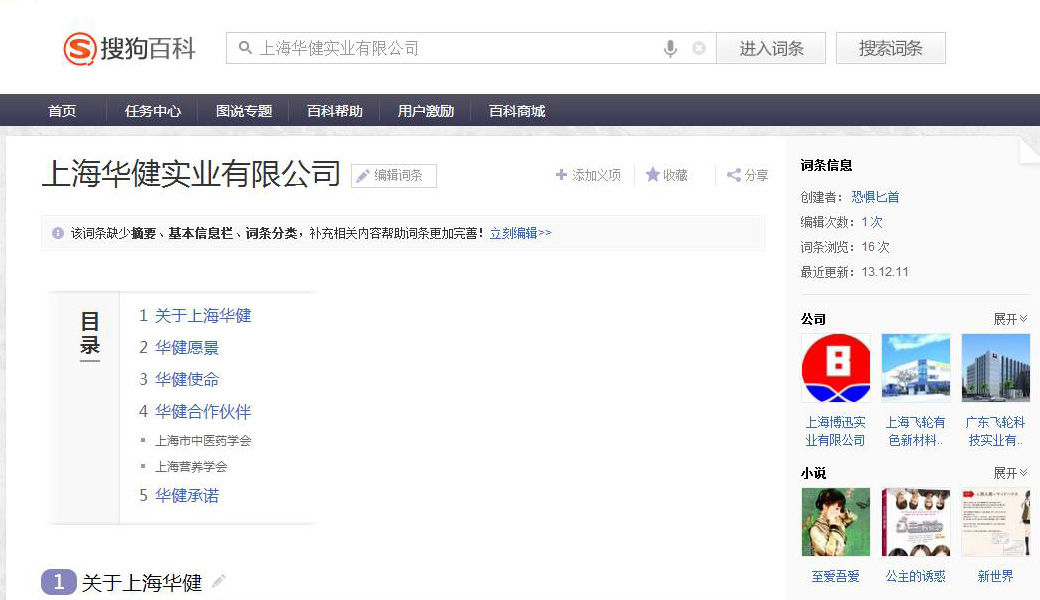Click the 编辑词条 button
The height and width of the screenshot is (600, 1040).
pyautogui.click(x=394, y=176)
